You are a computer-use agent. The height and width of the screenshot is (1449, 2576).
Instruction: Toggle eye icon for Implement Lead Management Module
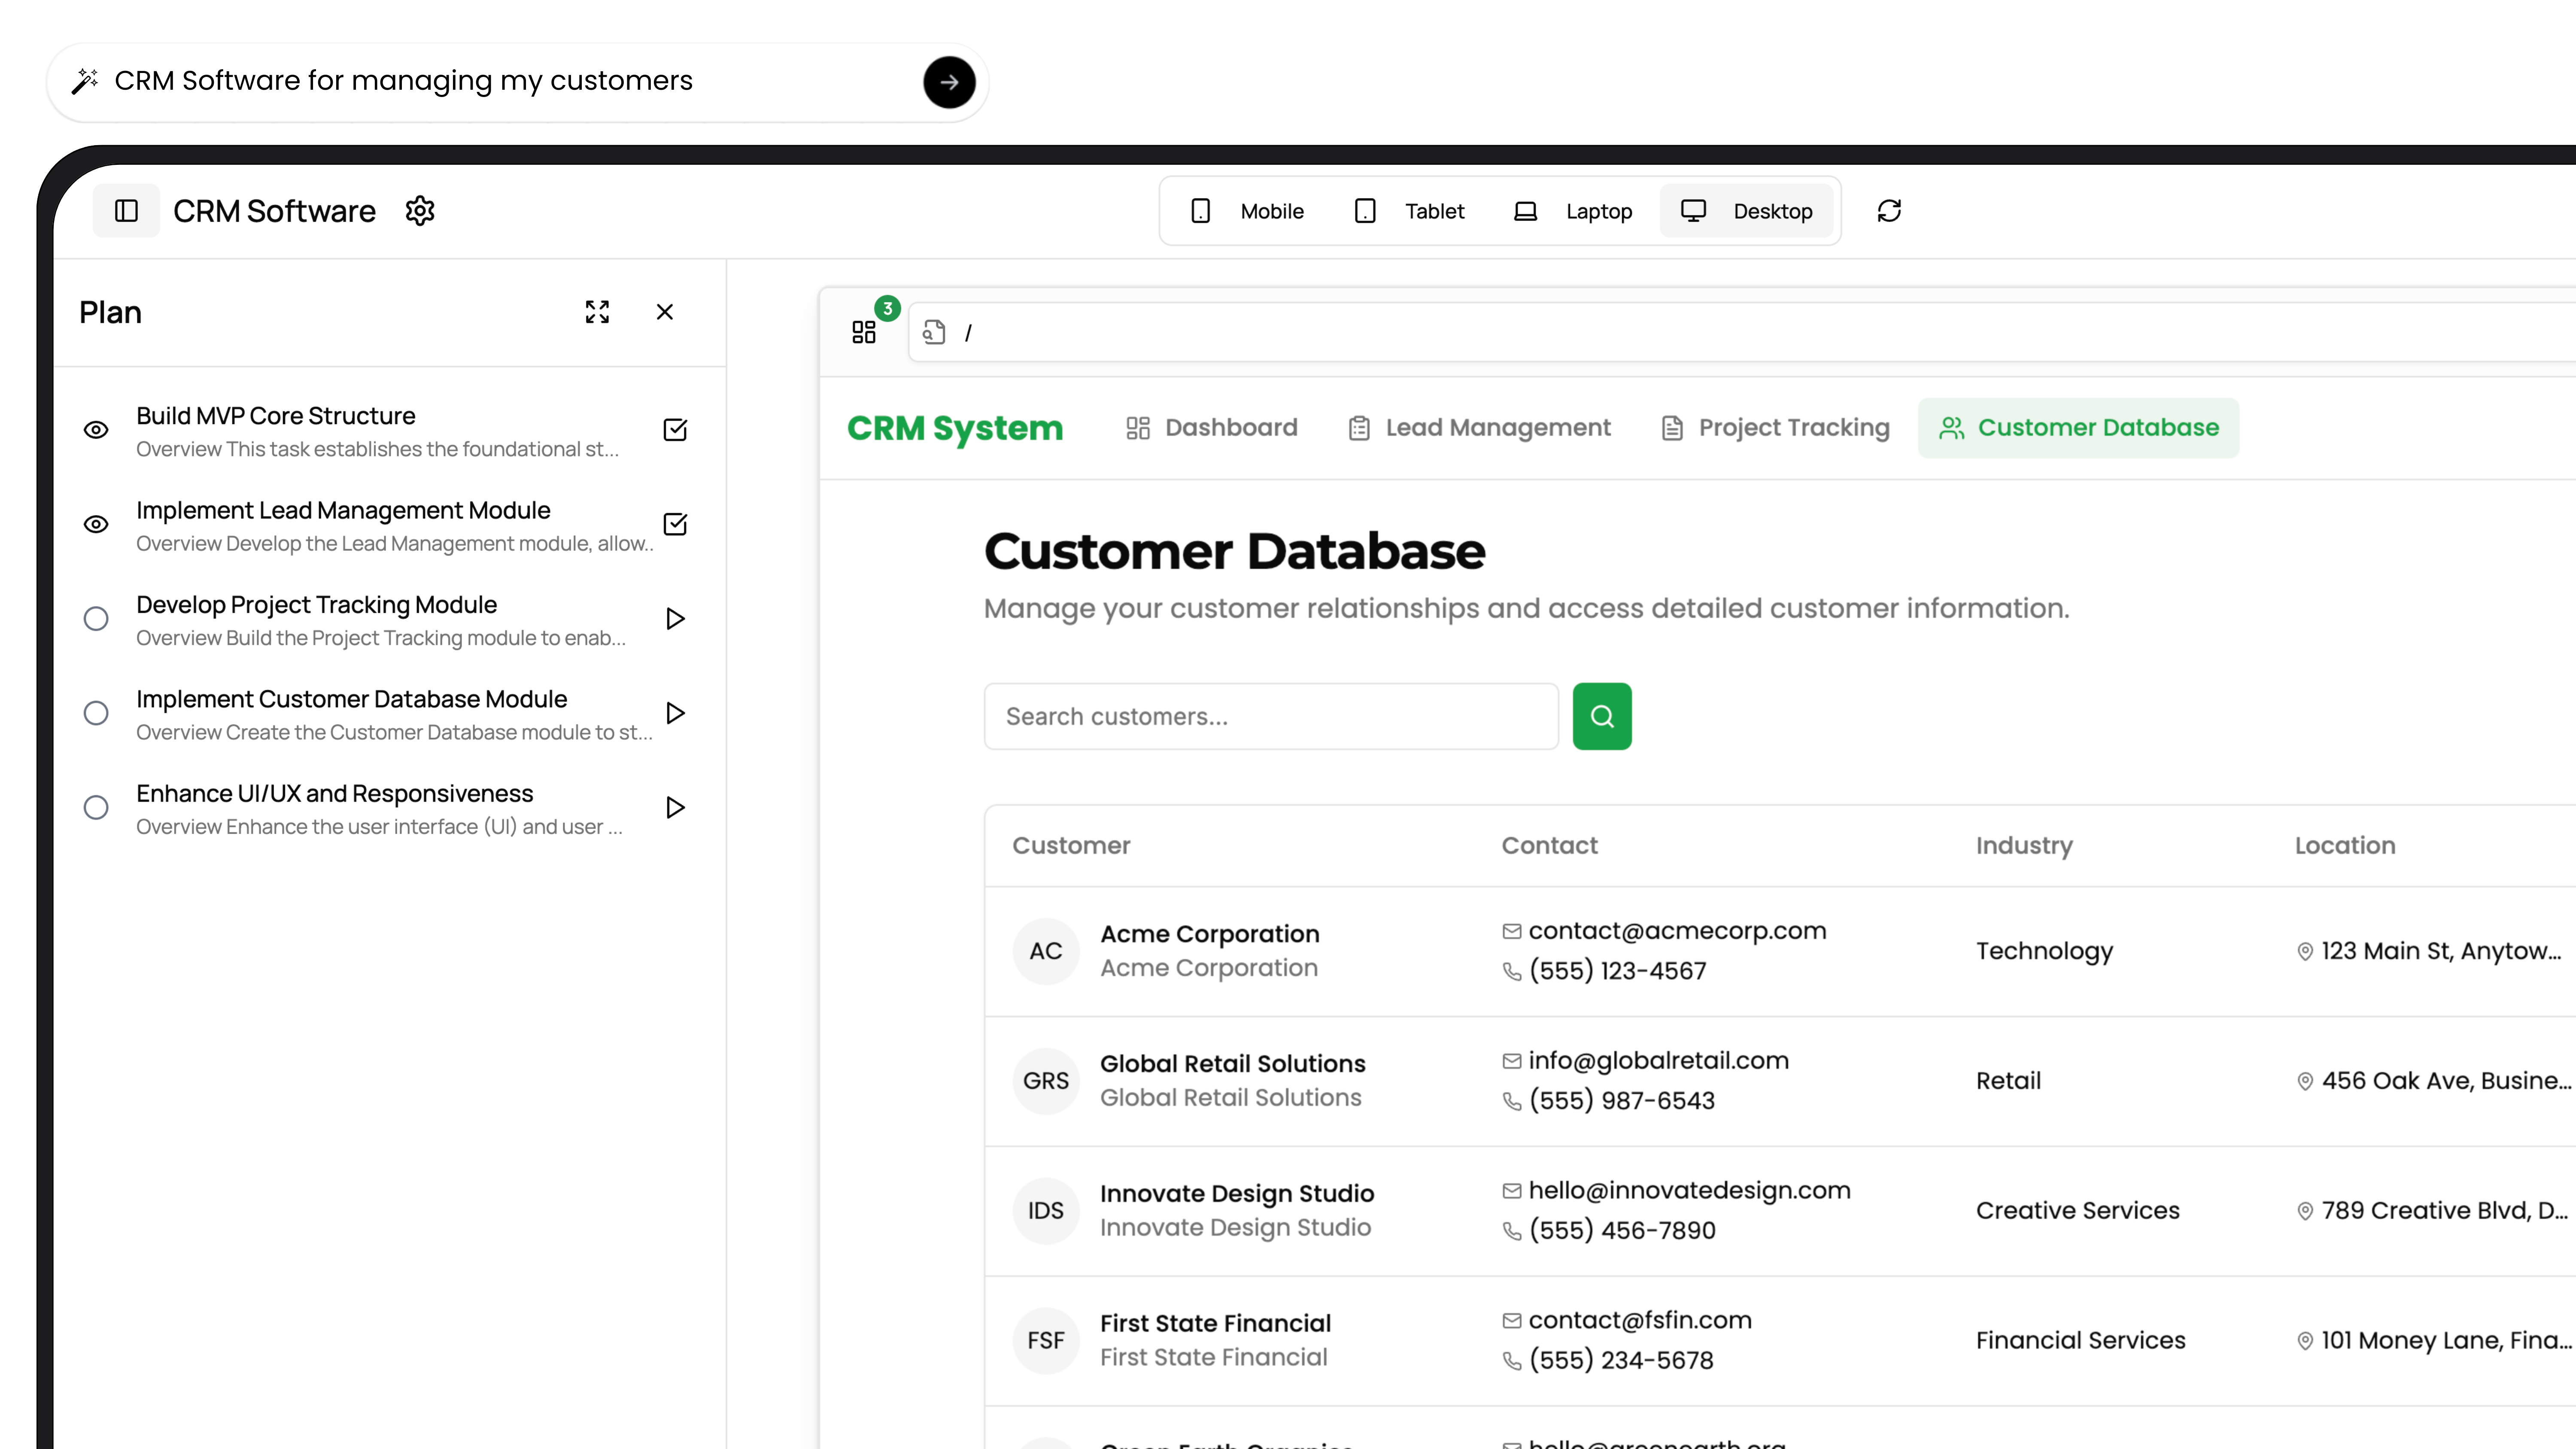coord(96,524)
